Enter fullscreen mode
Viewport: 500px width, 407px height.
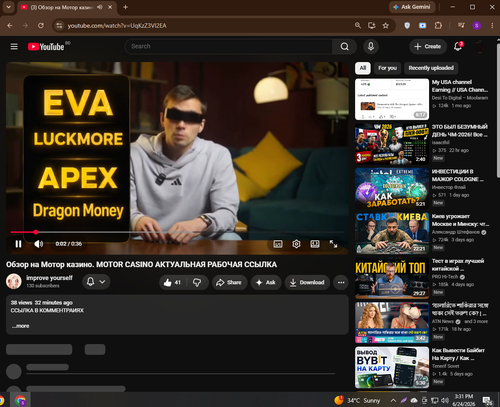333,244
